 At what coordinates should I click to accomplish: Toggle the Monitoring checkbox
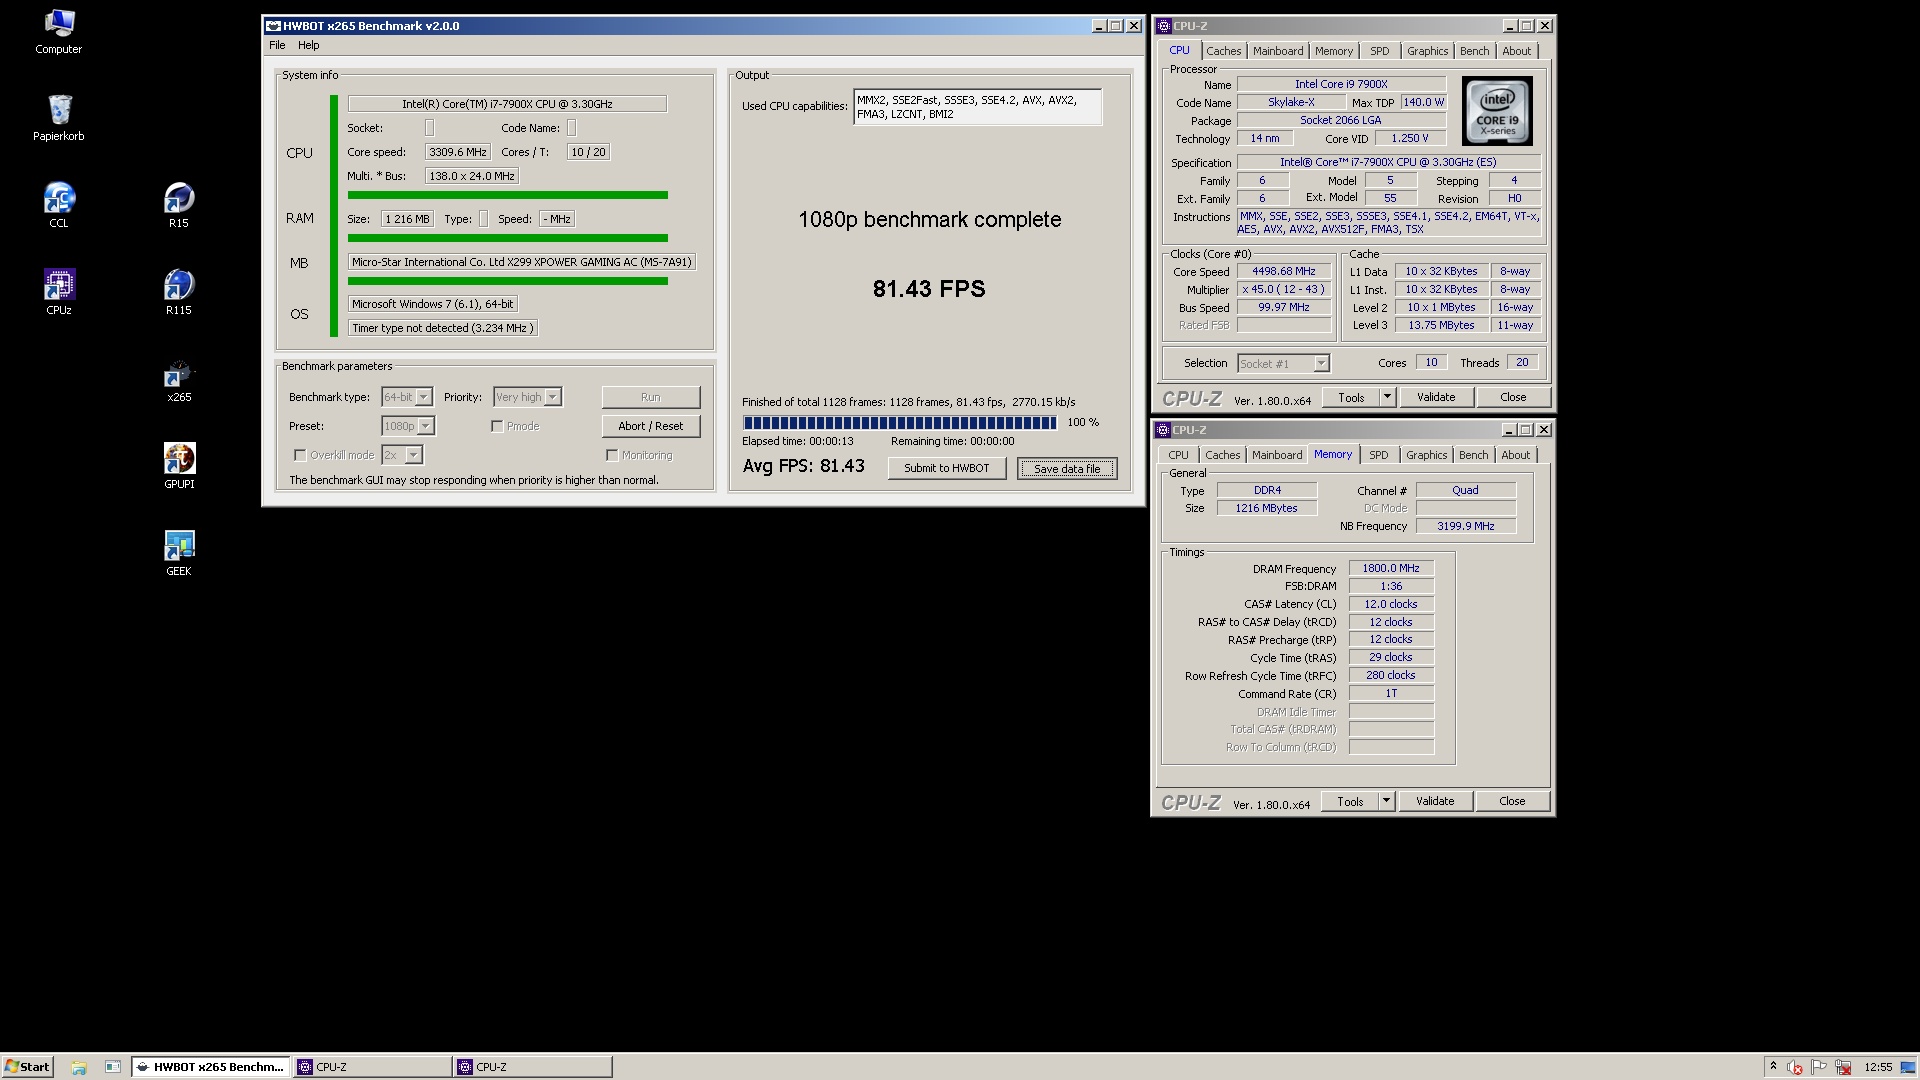pos(612,455)
